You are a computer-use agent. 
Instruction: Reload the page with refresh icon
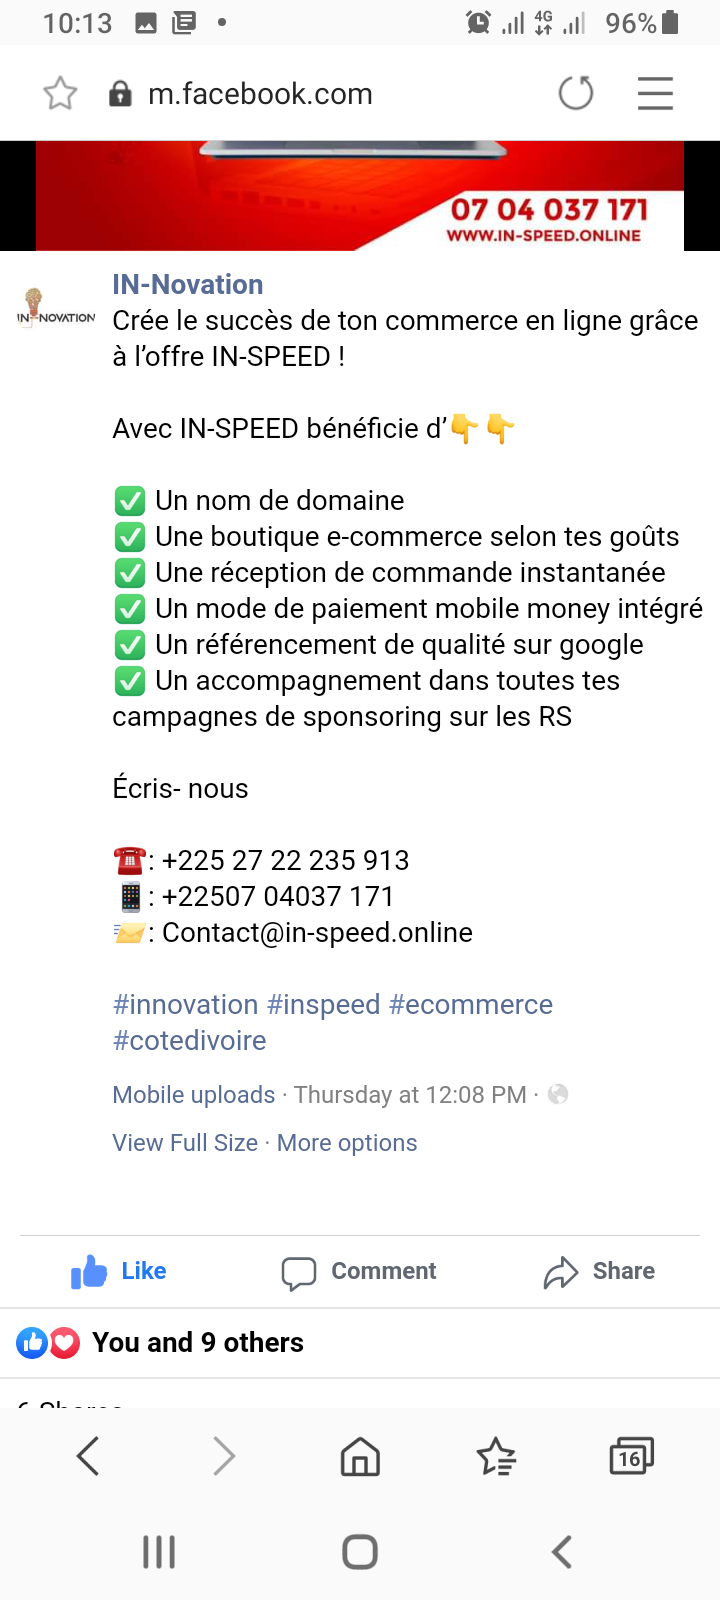click(x=576, y=94)
